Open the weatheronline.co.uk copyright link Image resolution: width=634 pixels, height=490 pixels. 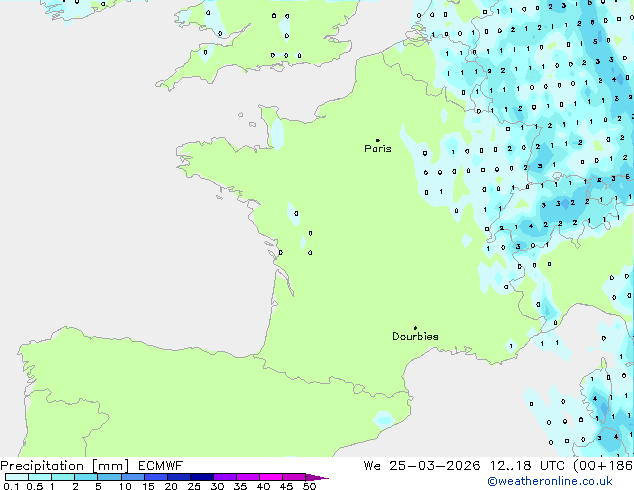[550, 481]
